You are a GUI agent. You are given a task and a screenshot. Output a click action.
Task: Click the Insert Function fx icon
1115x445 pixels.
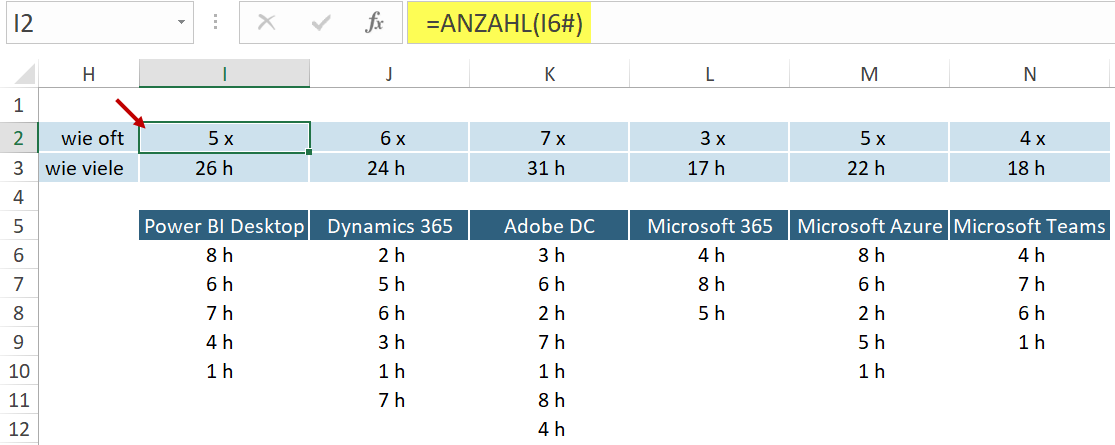375,23
